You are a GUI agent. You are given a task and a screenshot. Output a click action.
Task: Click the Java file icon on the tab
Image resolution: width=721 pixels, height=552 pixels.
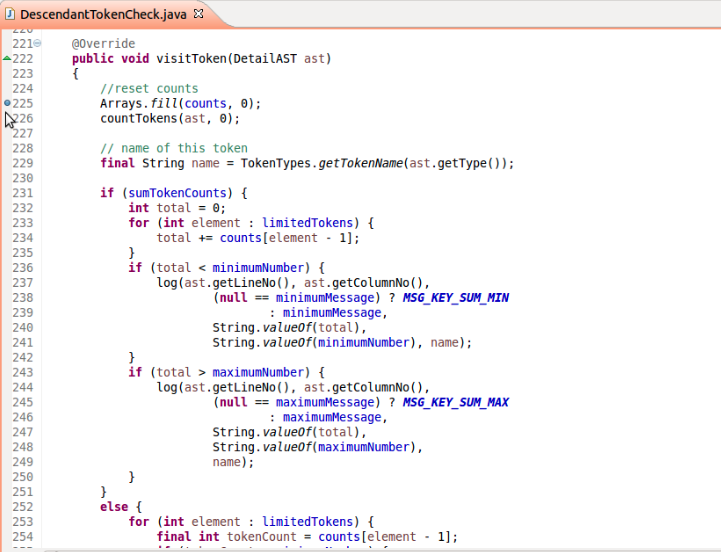(x=11, y=15)
